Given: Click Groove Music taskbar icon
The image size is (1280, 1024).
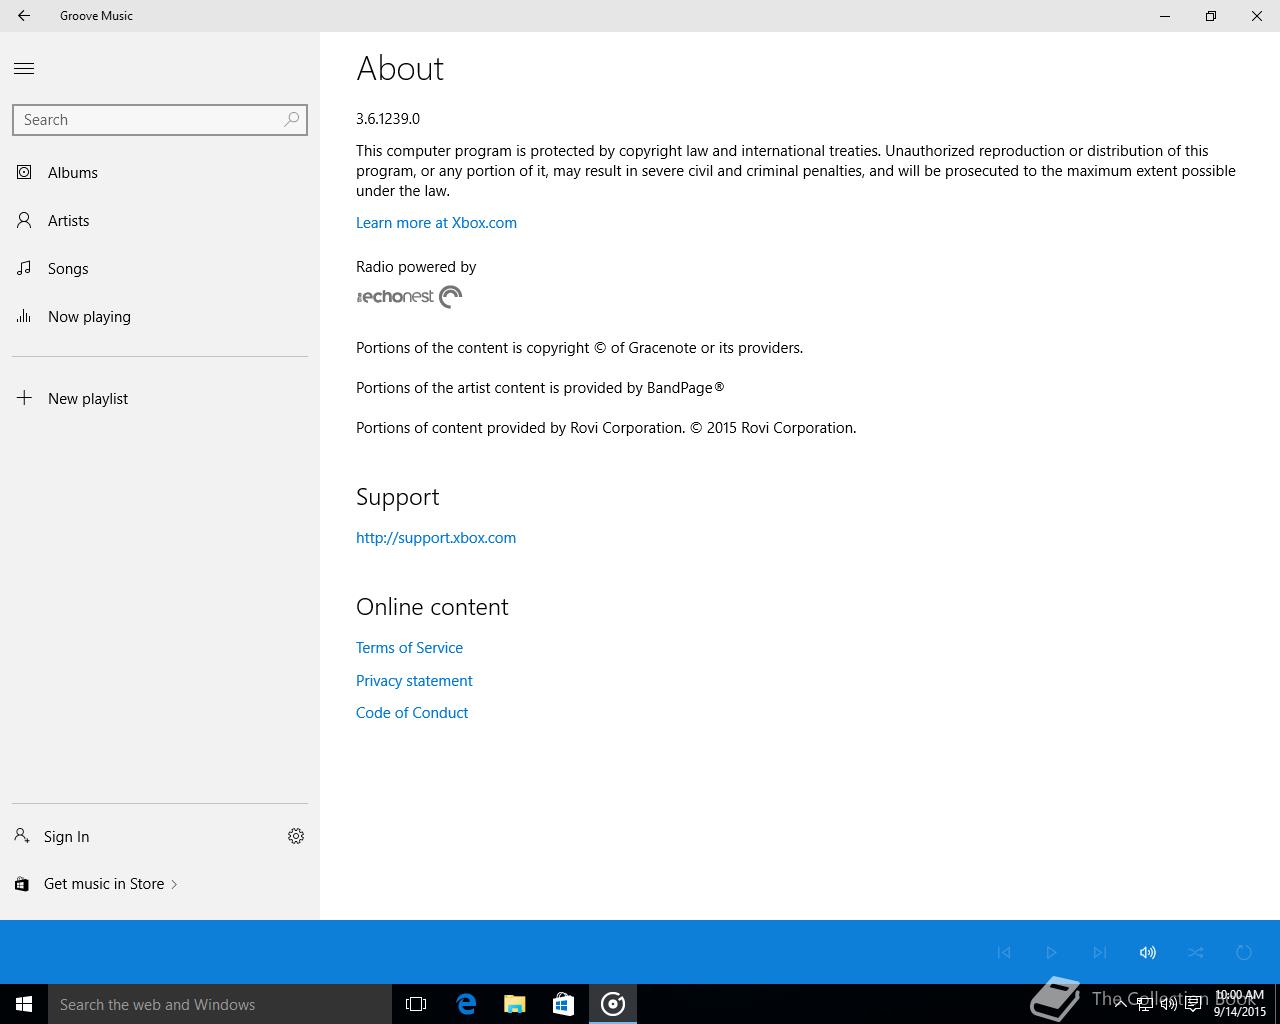Looking at the screenshot, I should (x=613, y=1004).
